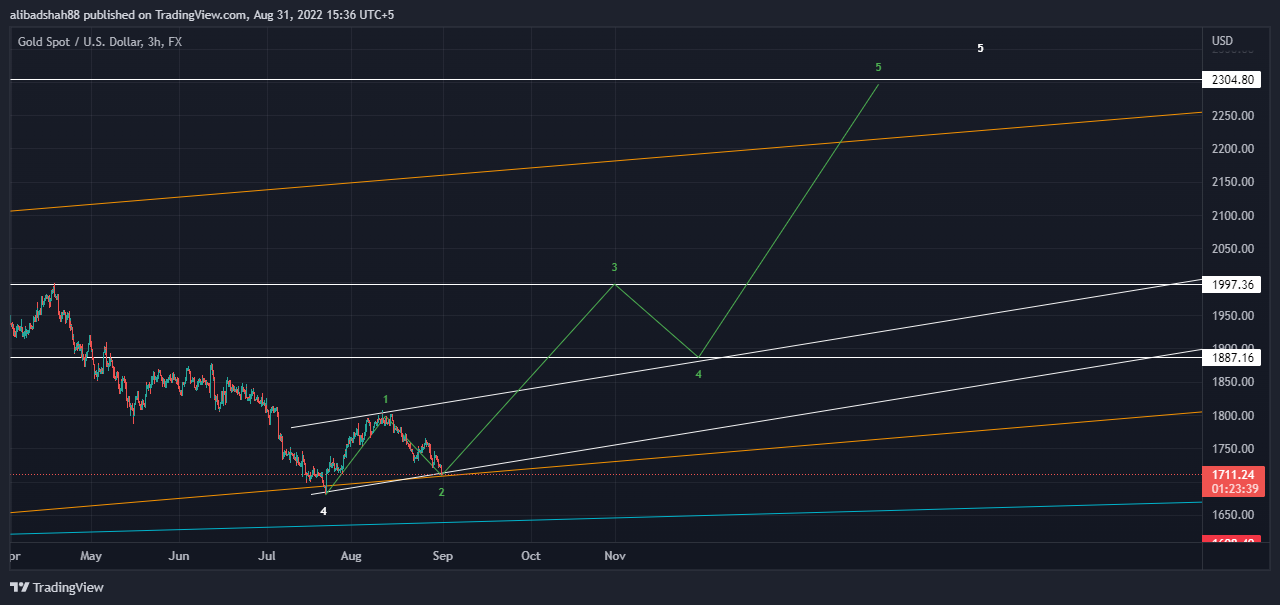Viewport: 1280px width, 605px height.
Task: Click the 01:23:39 bar countdown timer
Action: click(1232, 491)
